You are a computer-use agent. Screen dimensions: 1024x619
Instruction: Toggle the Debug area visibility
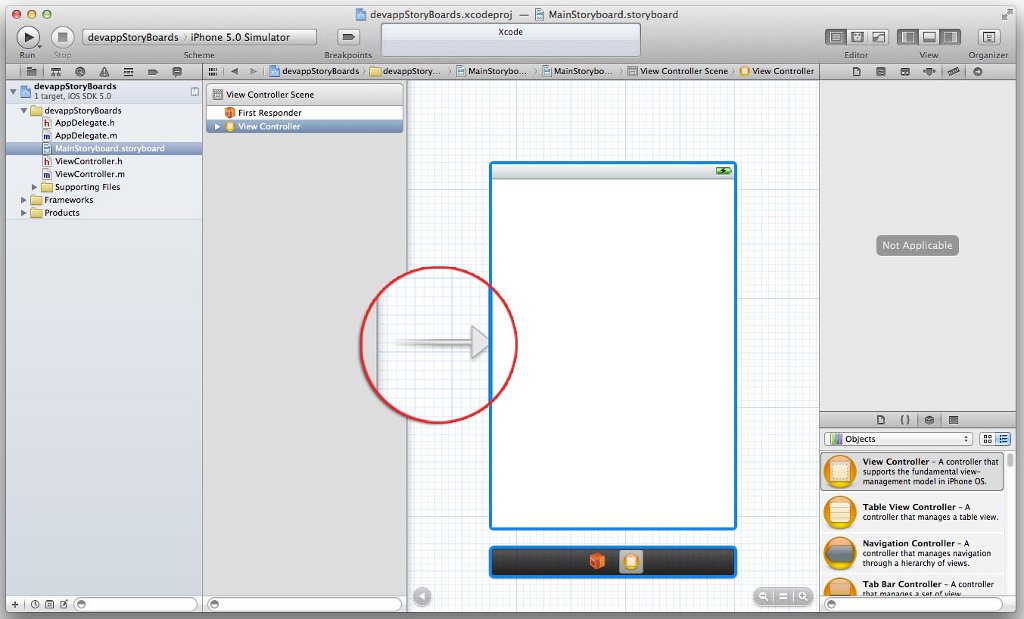pos(929,37)
